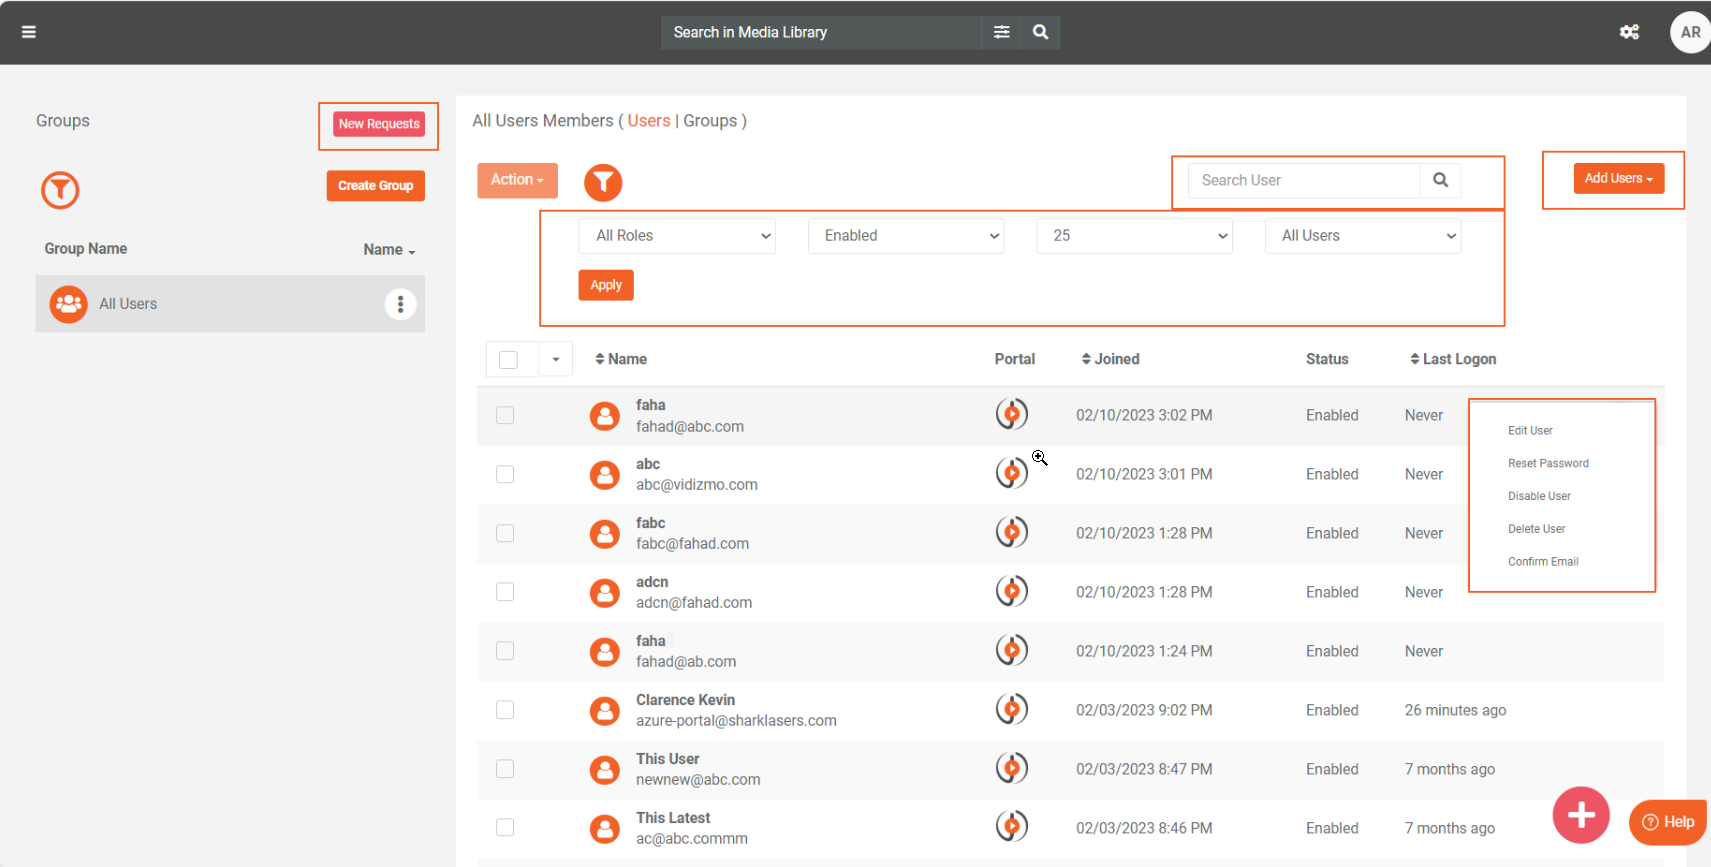
Task: Open the admin settings gears icon
Action: (1629, 32)
